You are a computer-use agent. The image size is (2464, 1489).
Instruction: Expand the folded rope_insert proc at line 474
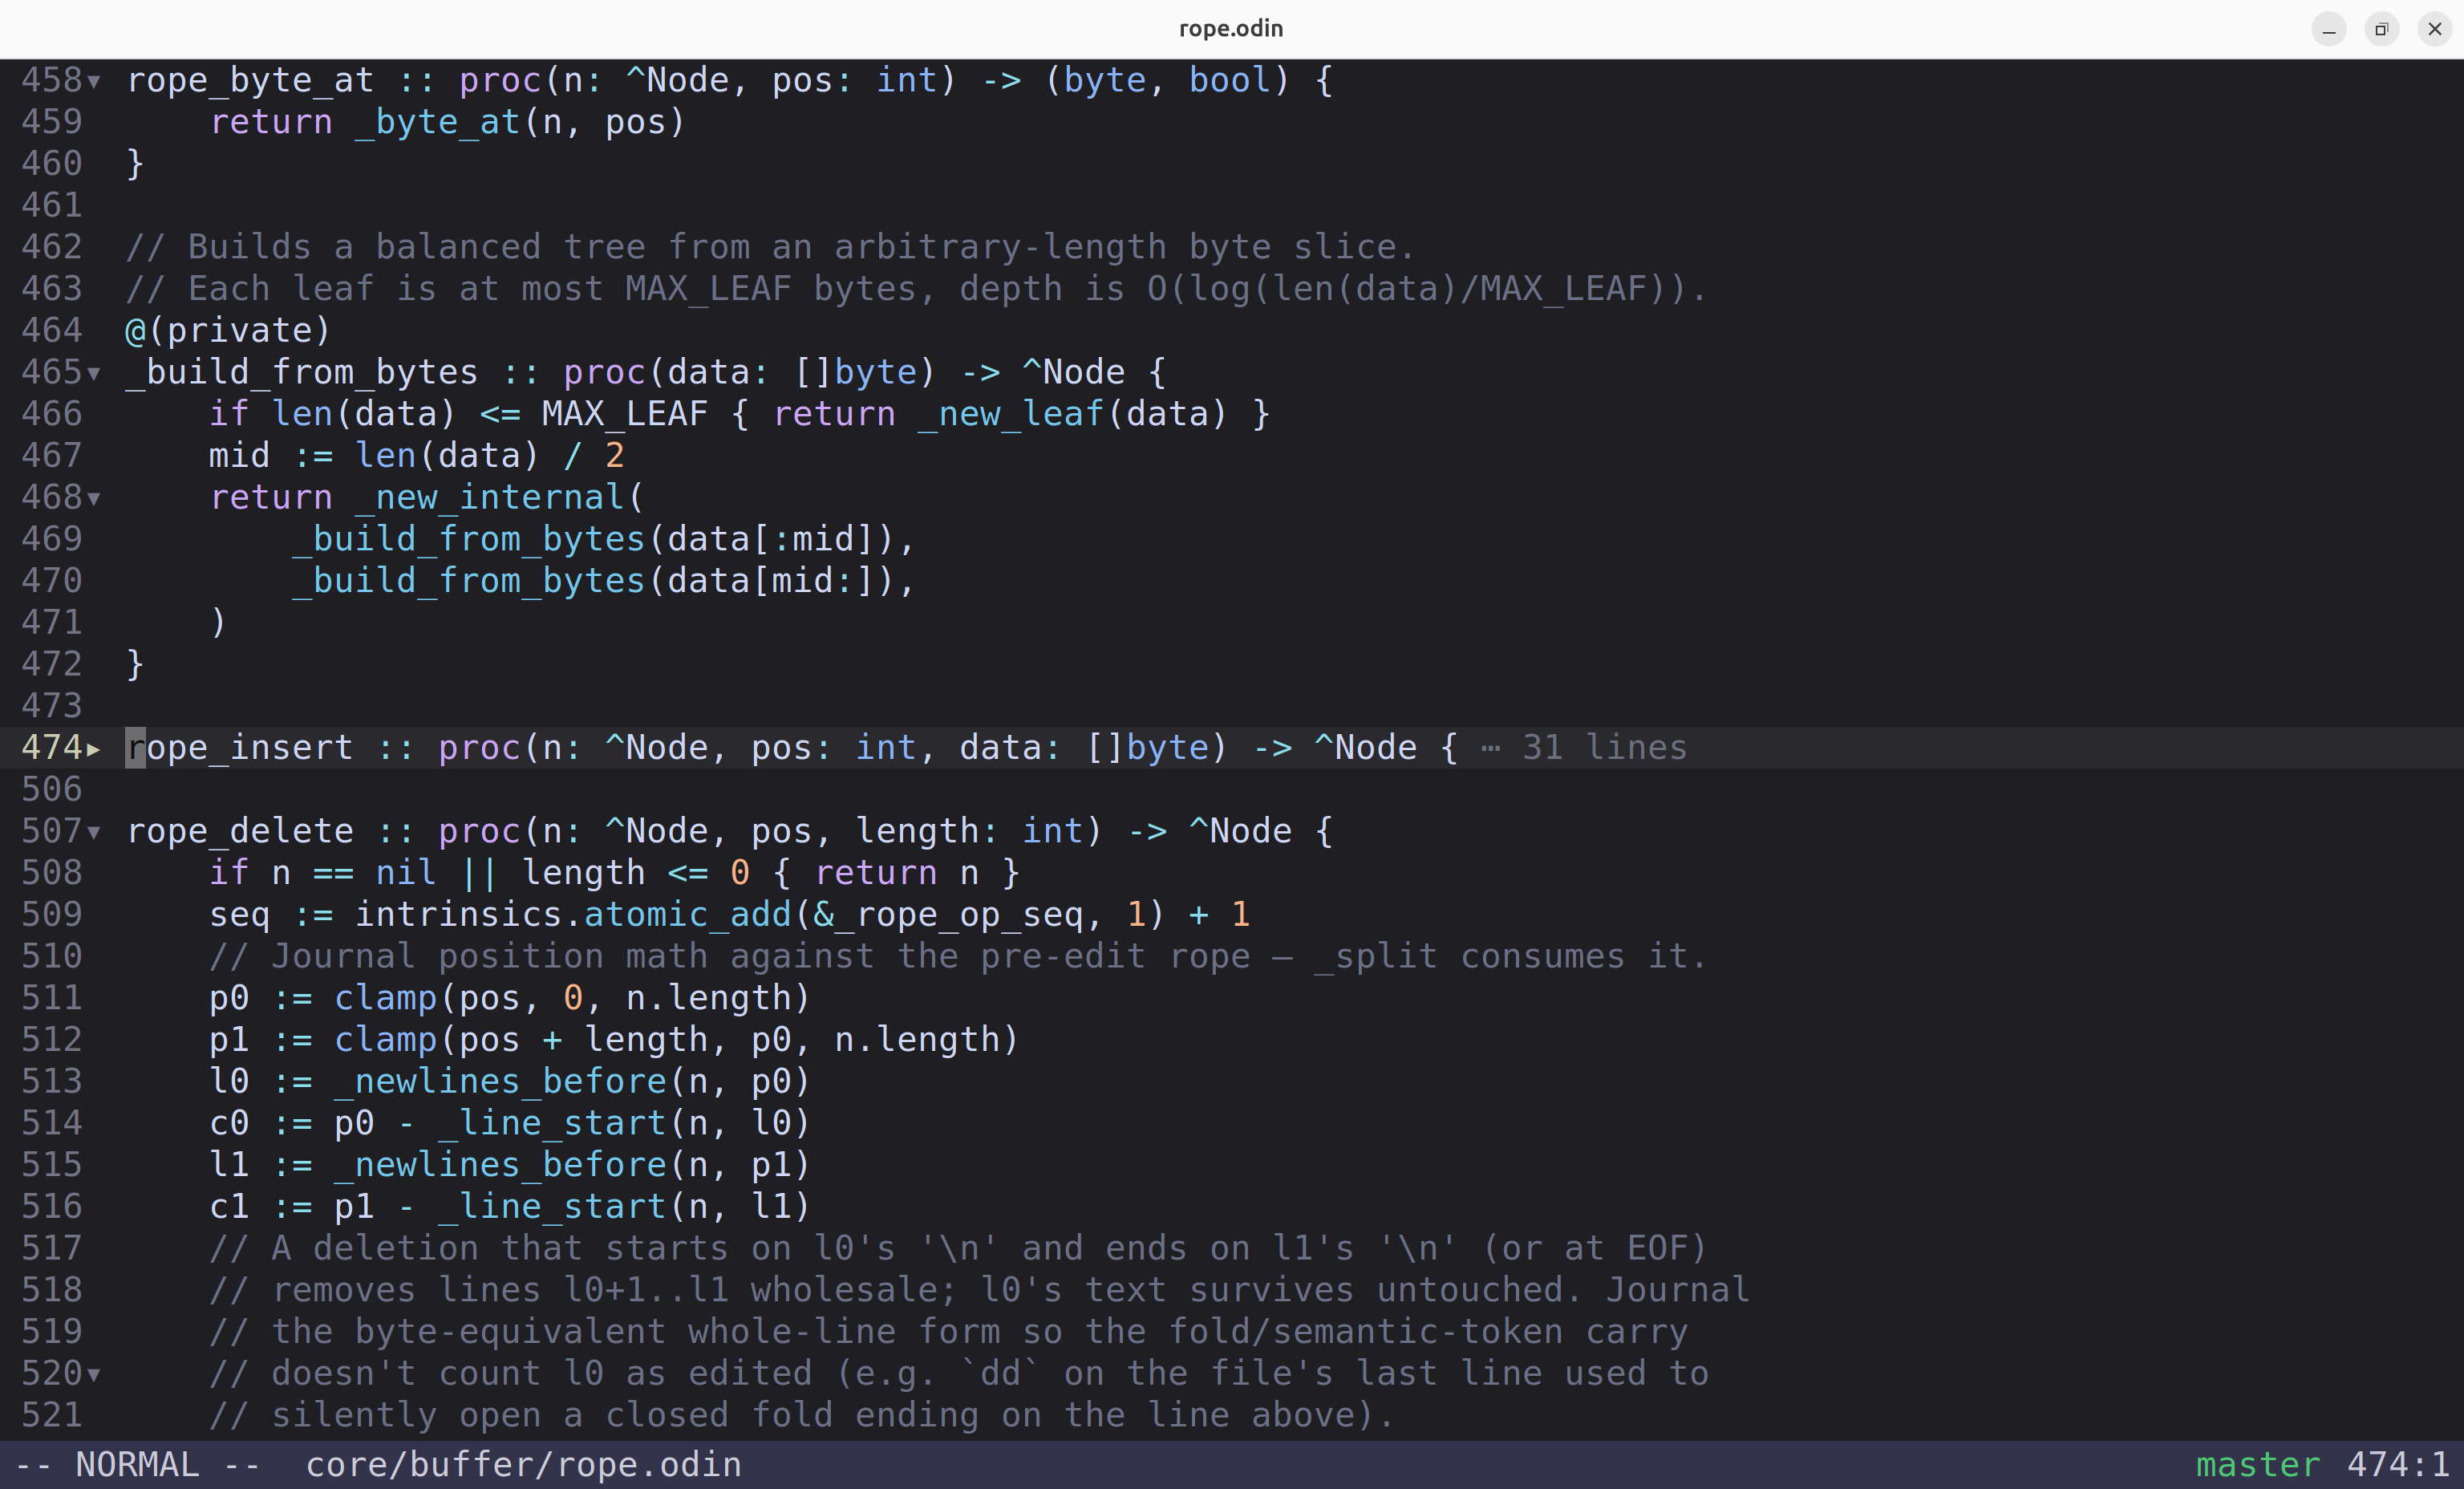(94, 748)
